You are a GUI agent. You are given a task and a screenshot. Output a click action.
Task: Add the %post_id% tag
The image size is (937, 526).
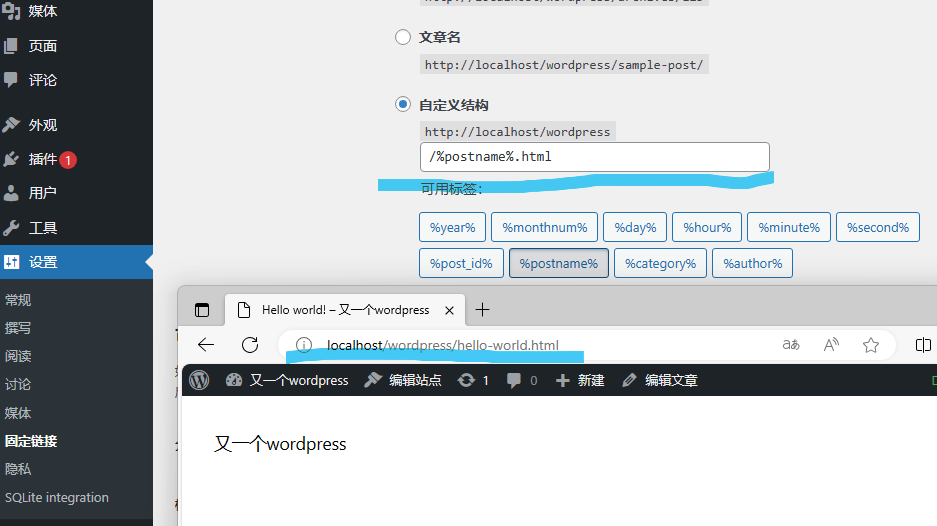pyautogui.click(x=461, y=264)
